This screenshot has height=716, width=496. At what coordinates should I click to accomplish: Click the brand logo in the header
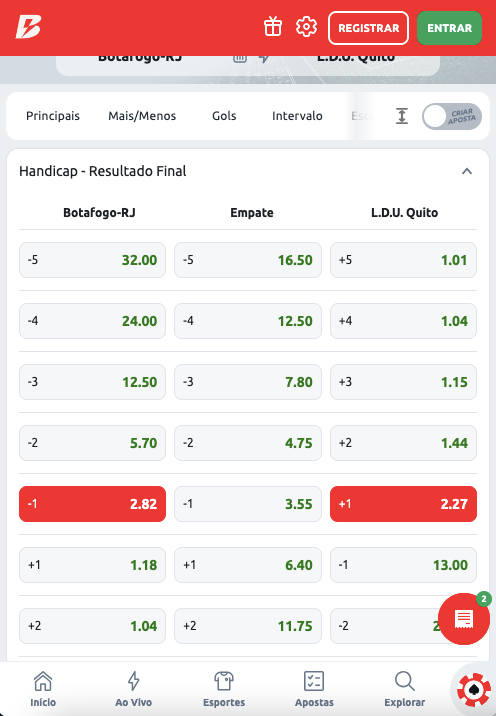point(28,27)
